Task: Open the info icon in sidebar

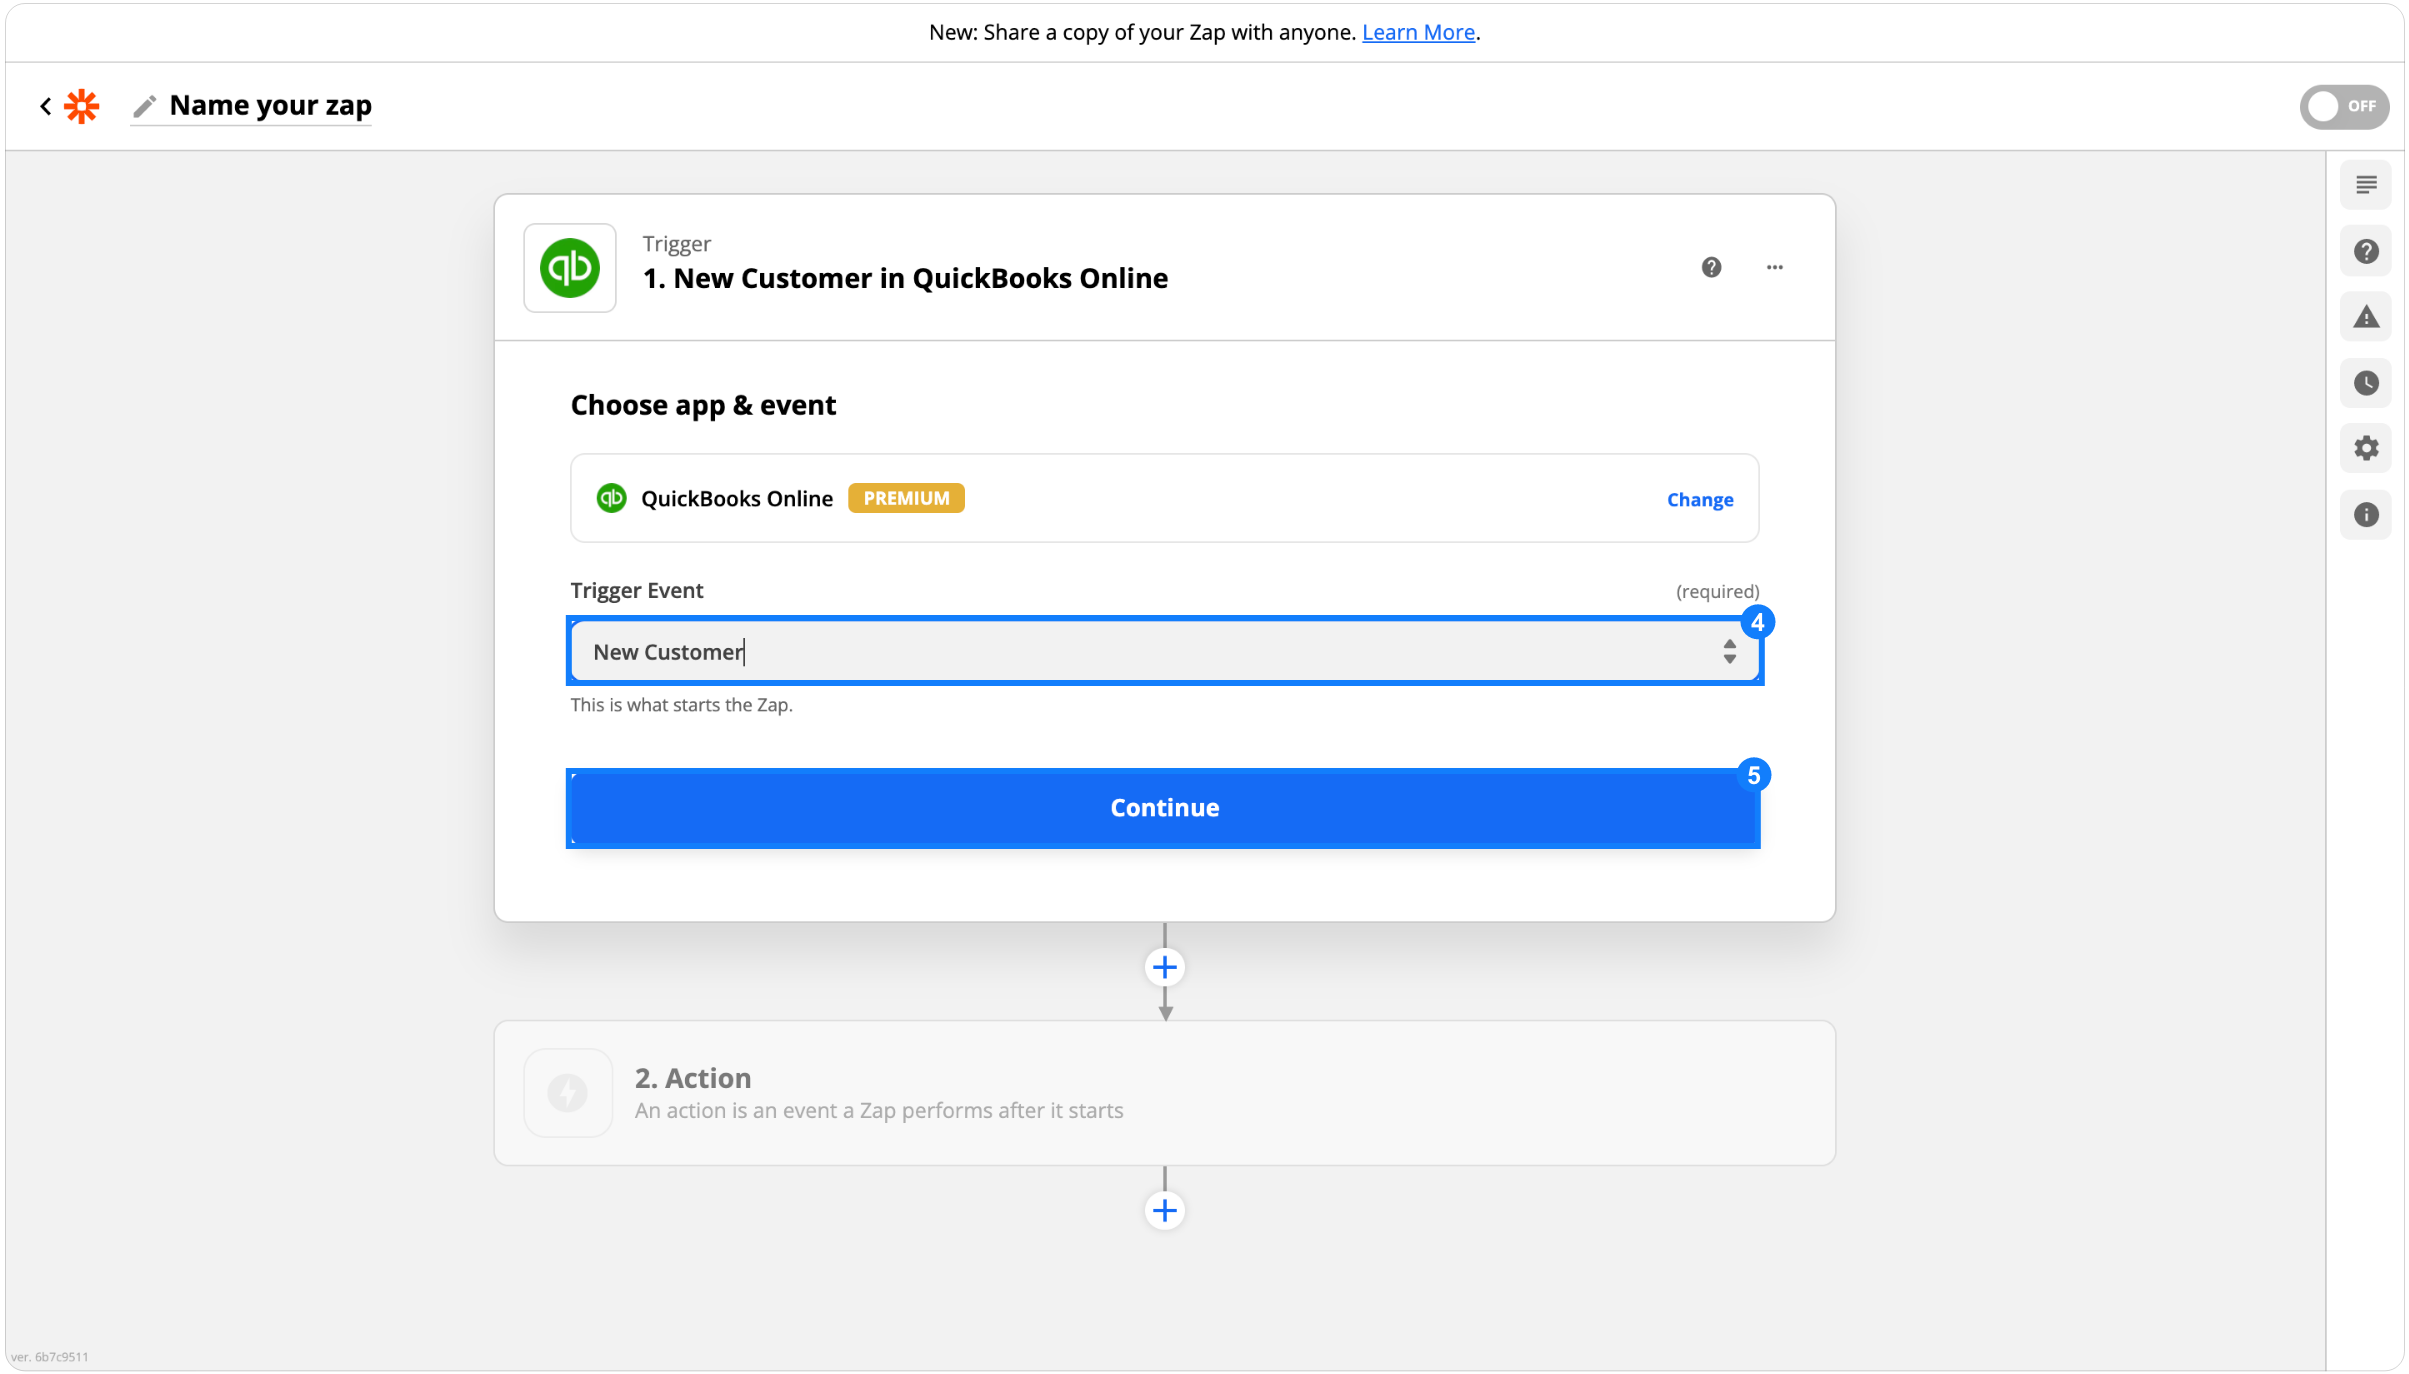Action: click(2365, 514)
